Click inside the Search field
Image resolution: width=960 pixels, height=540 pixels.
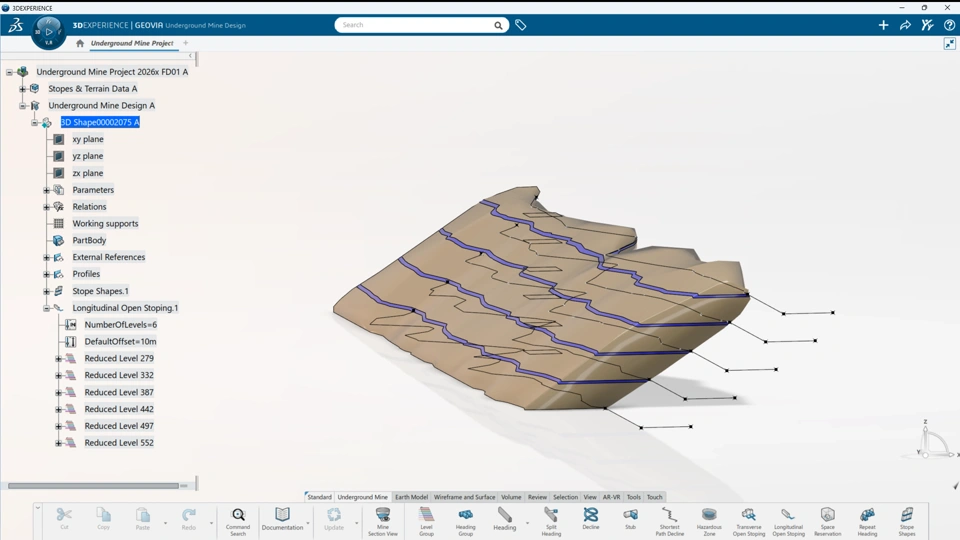[x=415, y=25]
